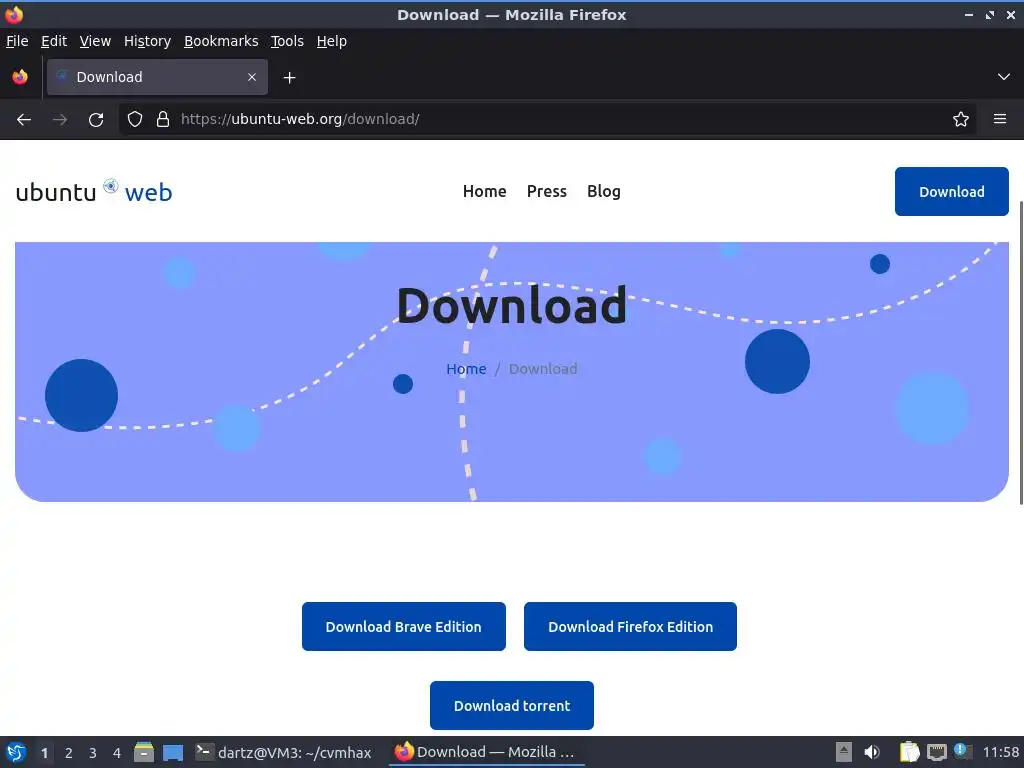
Task: Open the View menu
Action: click(95, 41)
